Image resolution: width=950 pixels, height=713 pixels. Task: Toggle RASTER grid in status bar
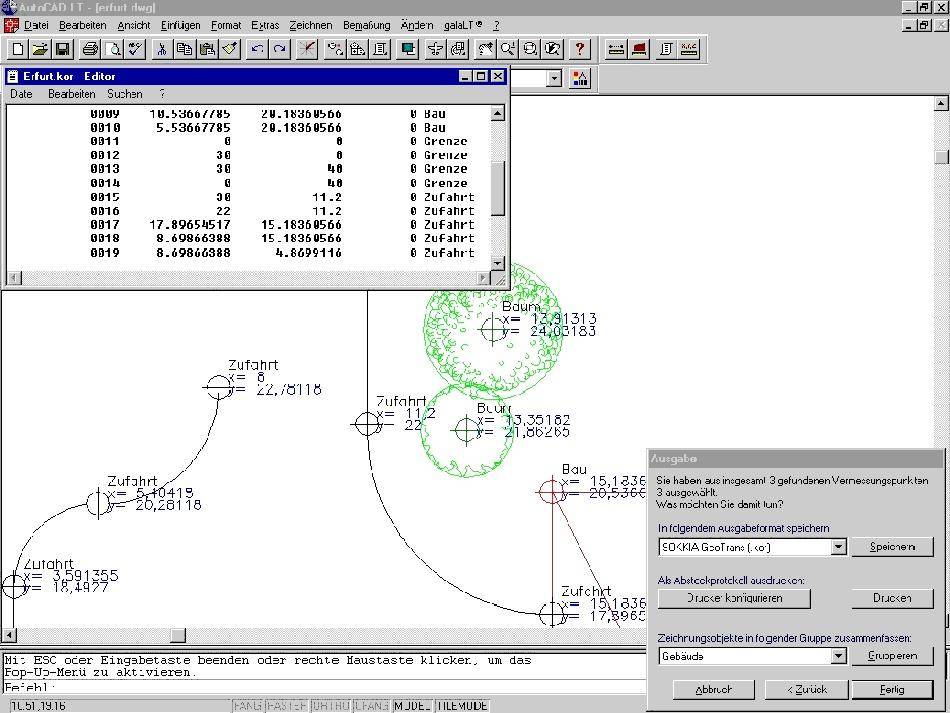pos(287,706)
